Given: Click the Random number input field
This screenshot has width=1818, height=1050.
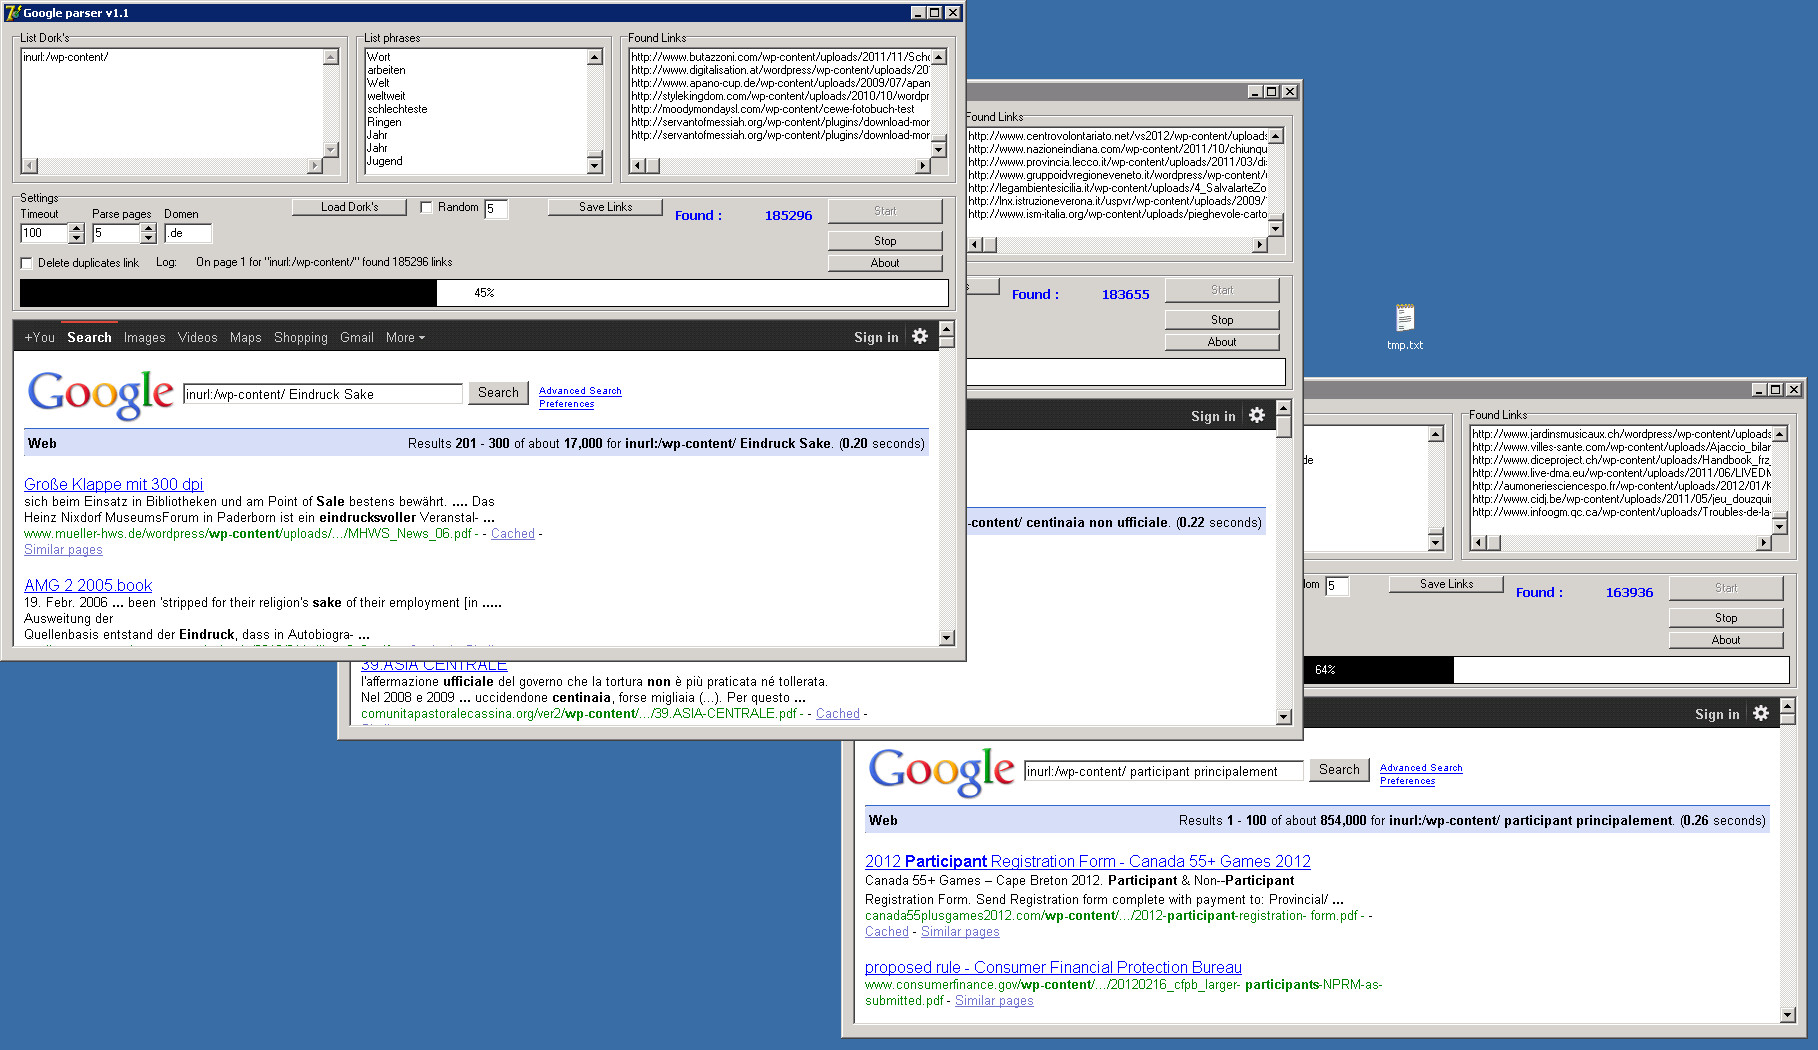Looking at the screenshot, I should pos(496,208).
